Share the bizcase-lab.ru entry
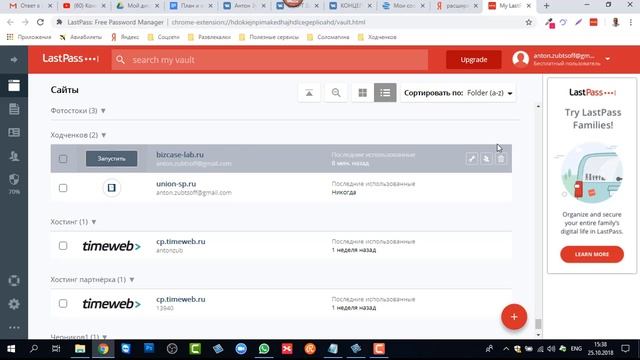 tap(486, 159)
